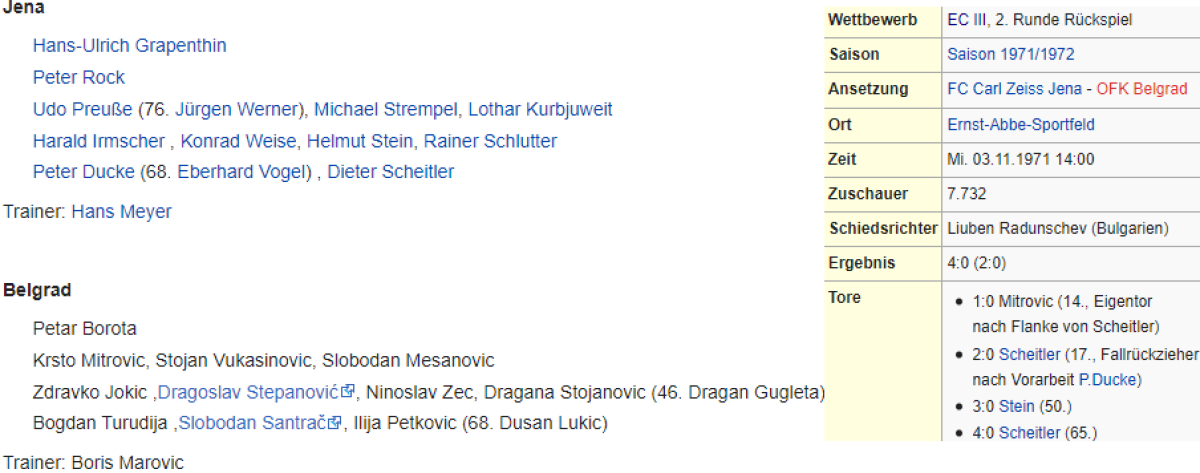Click Udo Preuße link
This screenshot has width=1200, height=473.
point(83,109)
